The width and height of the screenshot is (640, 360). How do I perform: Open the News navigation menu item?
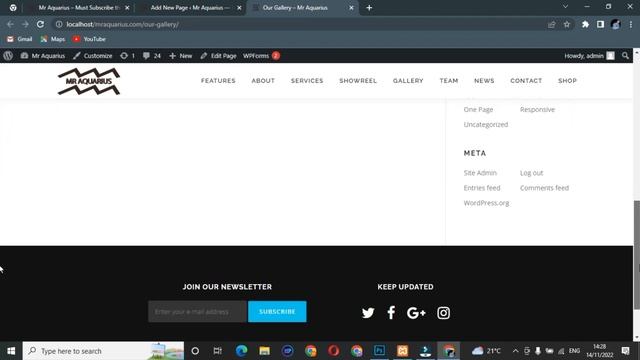pos(484,81)
